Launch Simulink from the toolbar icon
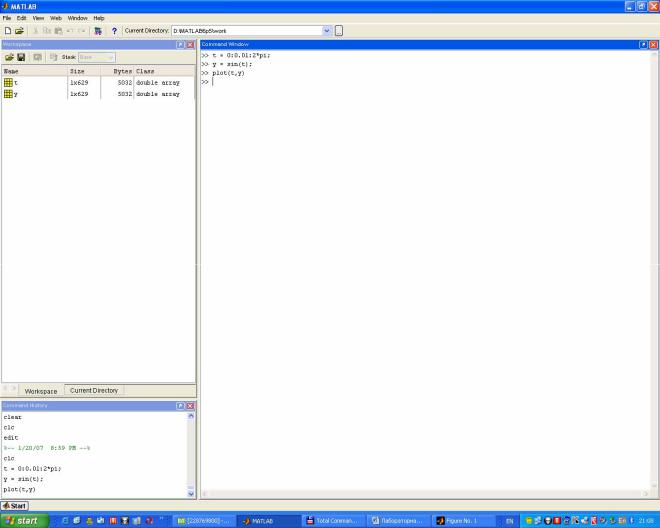The image size is (660, 528). [x=98, y=31]
